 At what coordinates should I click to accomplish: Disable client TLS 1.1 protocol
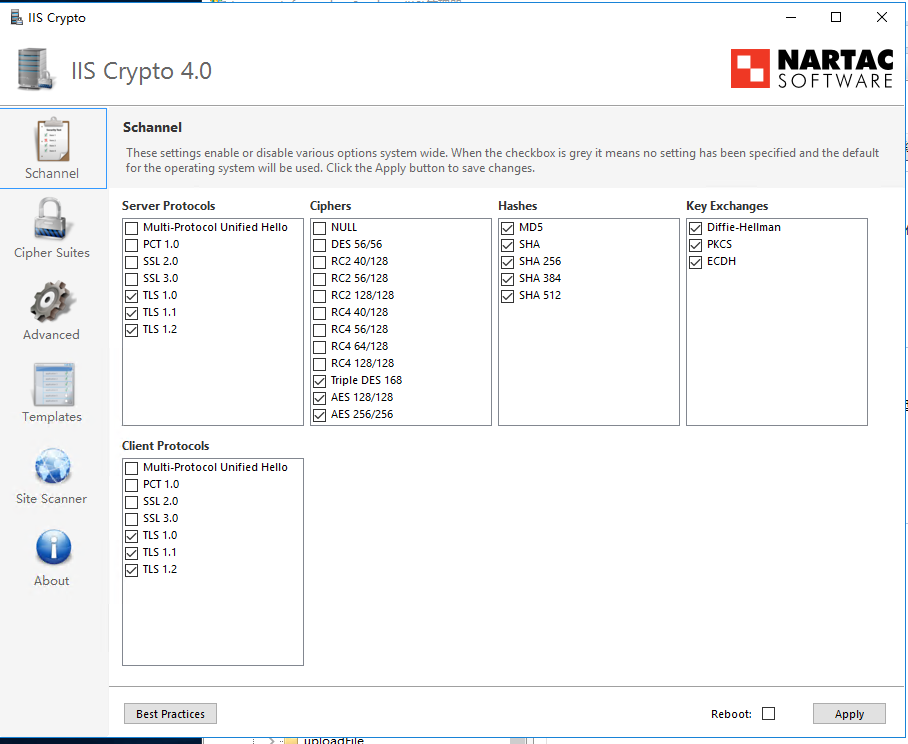tap(131, 553)
